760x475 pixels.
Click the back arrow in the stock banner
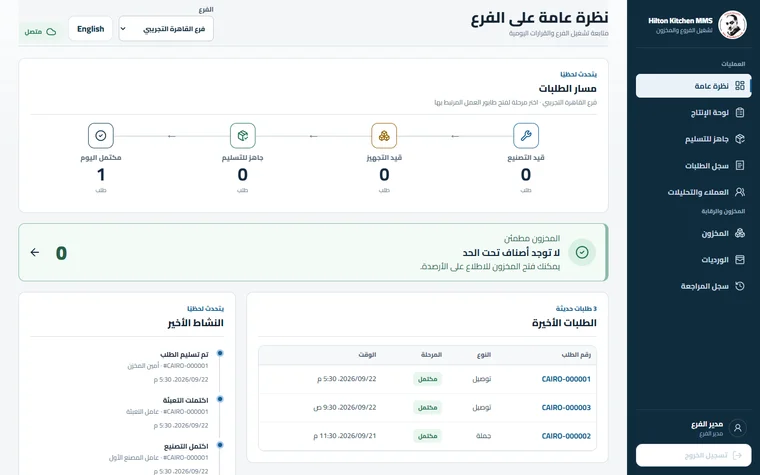pos(34,252)
